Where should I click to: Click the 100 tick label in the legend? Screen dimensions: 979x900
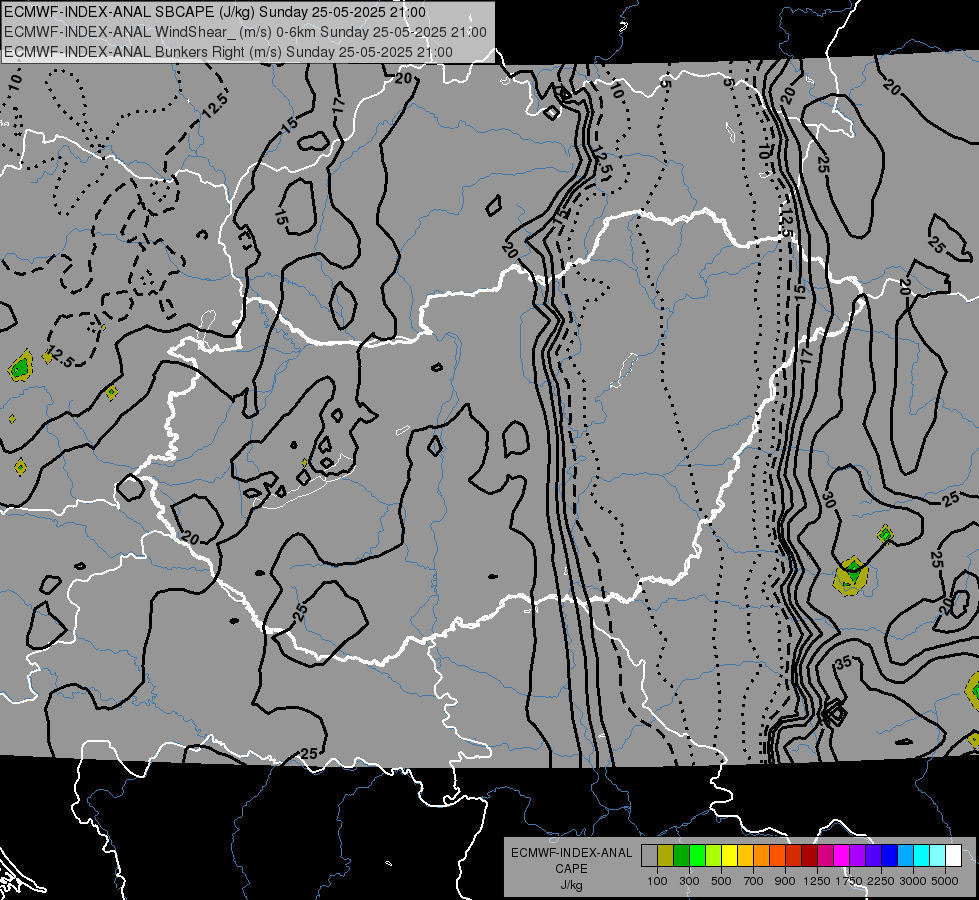657,881
